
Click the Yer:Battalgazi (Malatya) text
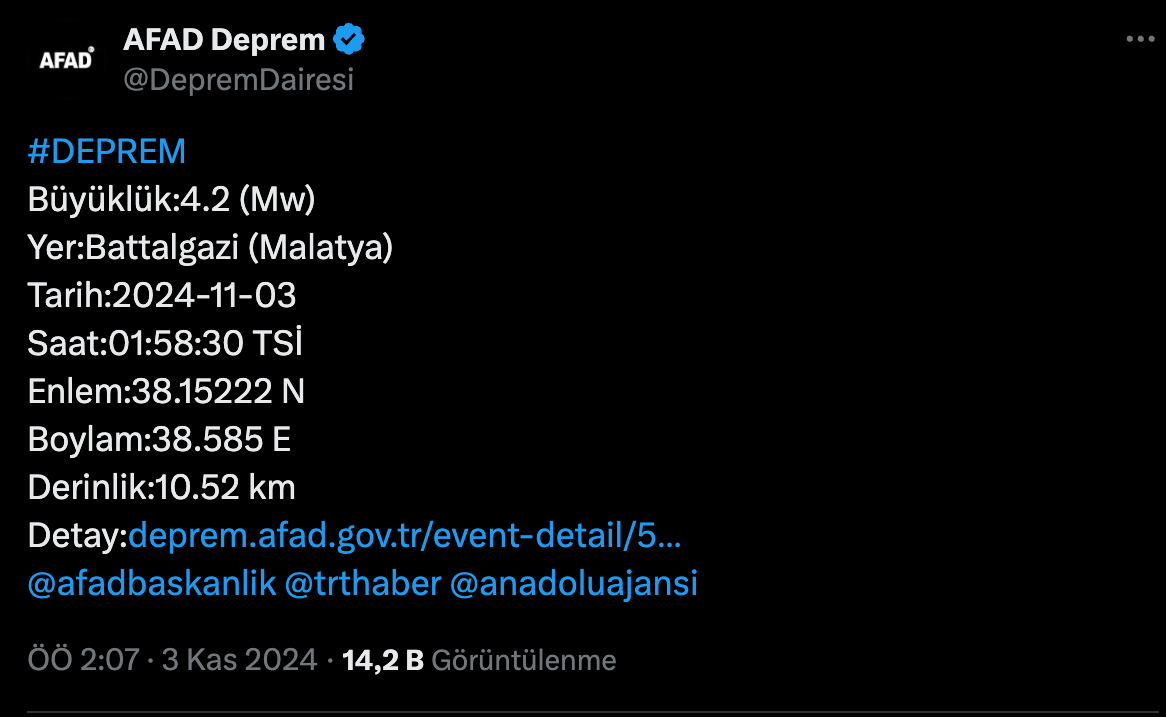click(210, 248)
